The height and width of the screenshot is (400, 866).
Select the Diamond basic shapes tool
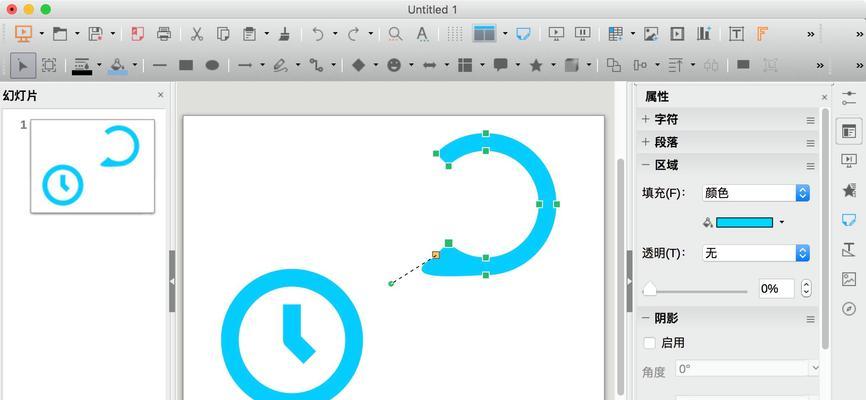(x=358, y=66)
